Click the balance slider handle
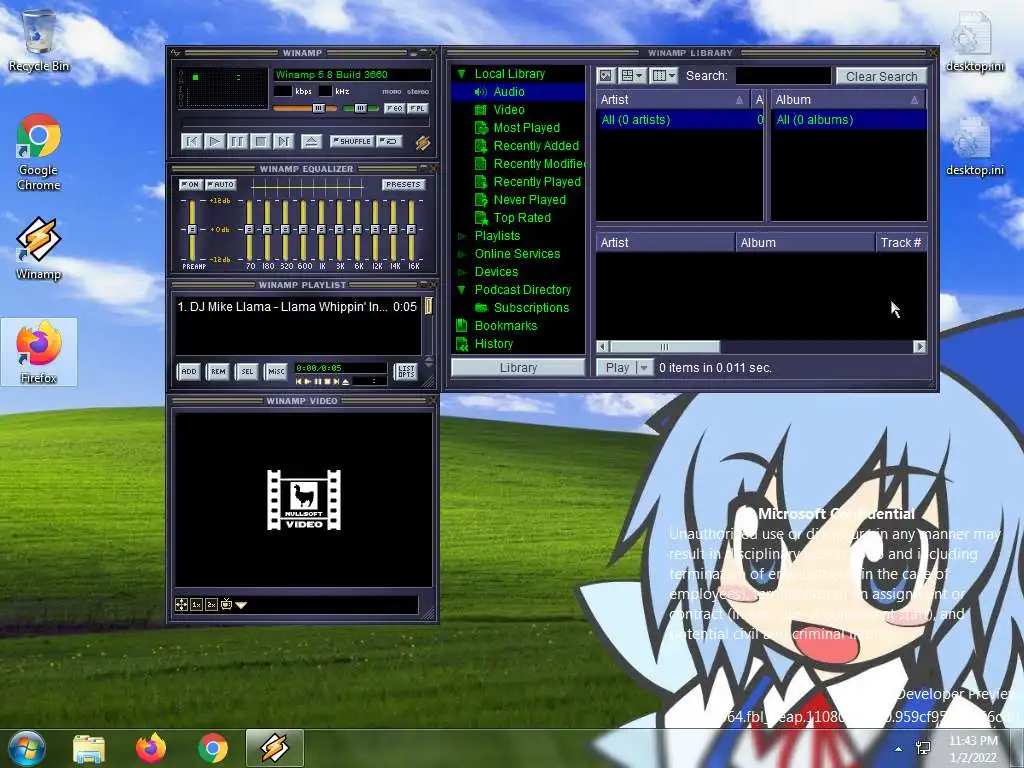 point(360,108)
